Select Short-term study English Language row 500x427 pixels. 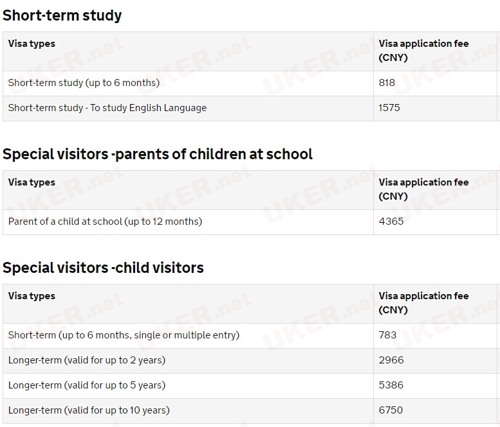coord(251,108)
